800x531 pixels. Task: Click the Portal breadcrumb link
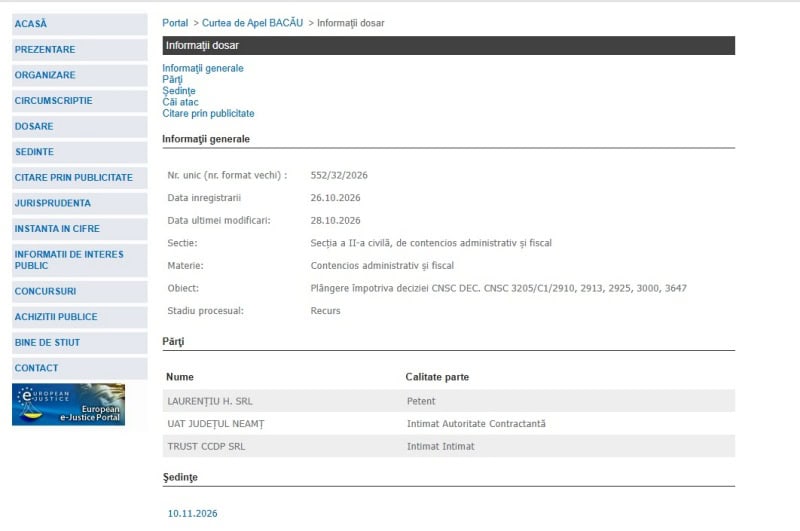point(175,23)
